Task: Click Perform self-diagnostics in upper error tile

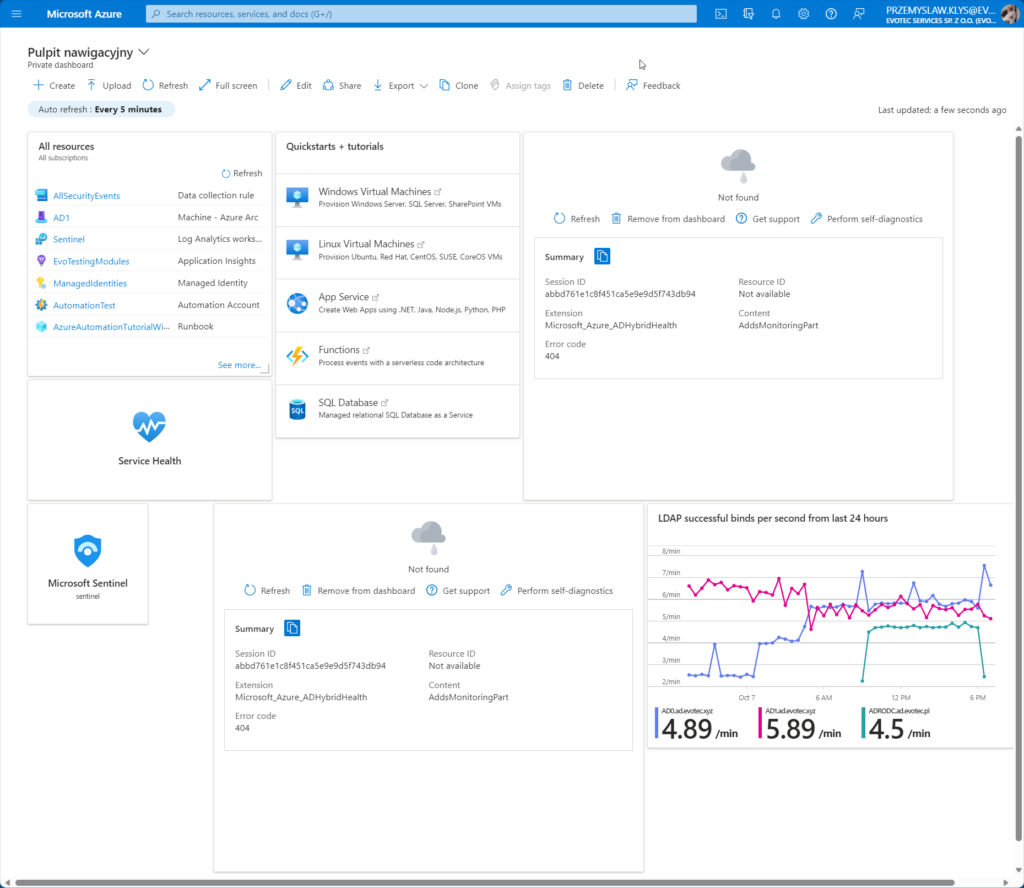Action: 866,219
